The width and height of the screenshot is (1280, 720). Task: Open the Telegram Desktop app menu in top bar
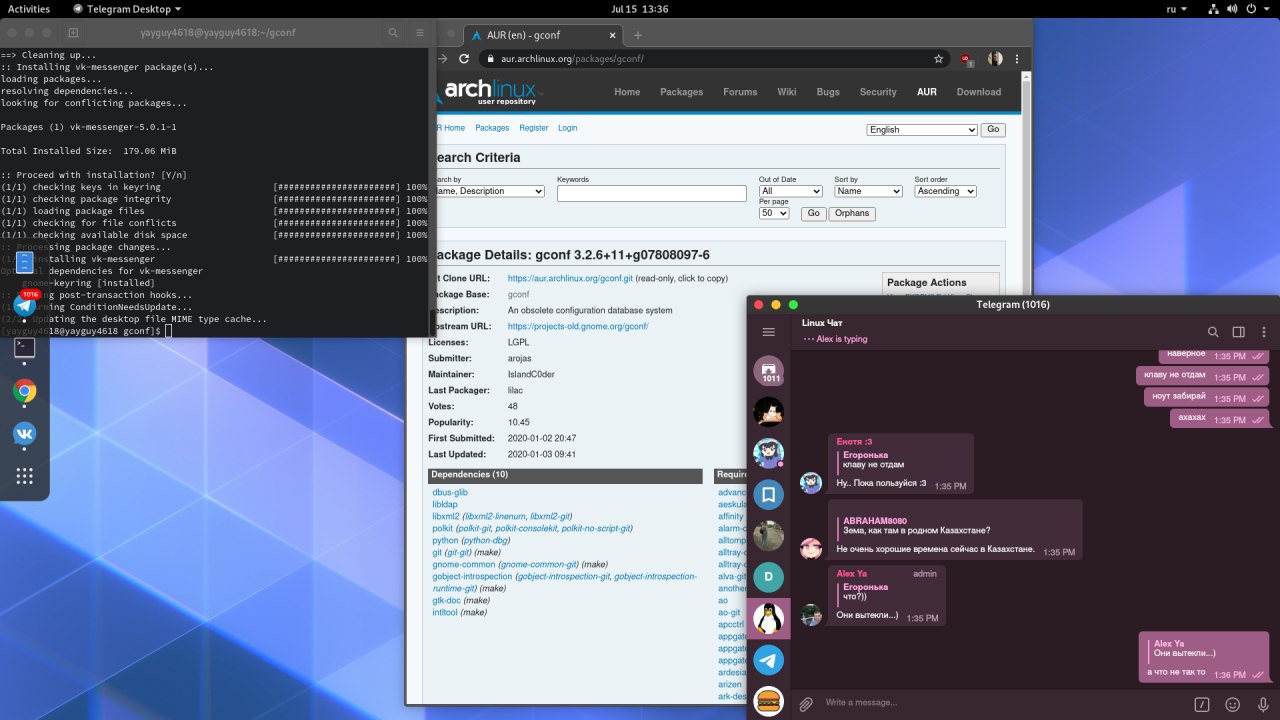[x=129, y=8]
